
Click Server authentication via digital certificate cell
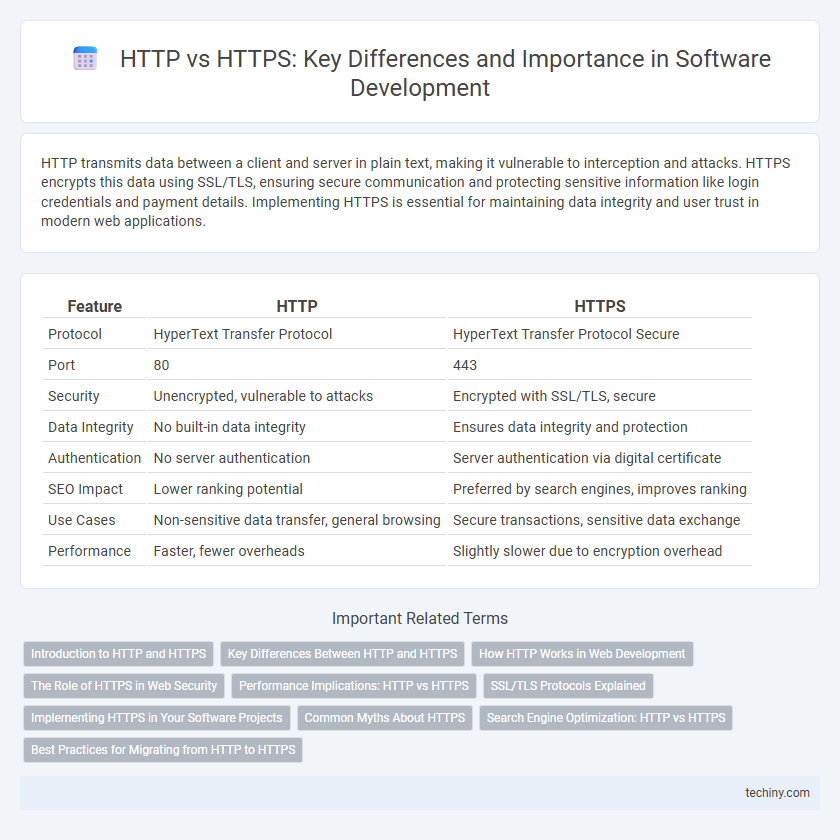click(600, 459)
